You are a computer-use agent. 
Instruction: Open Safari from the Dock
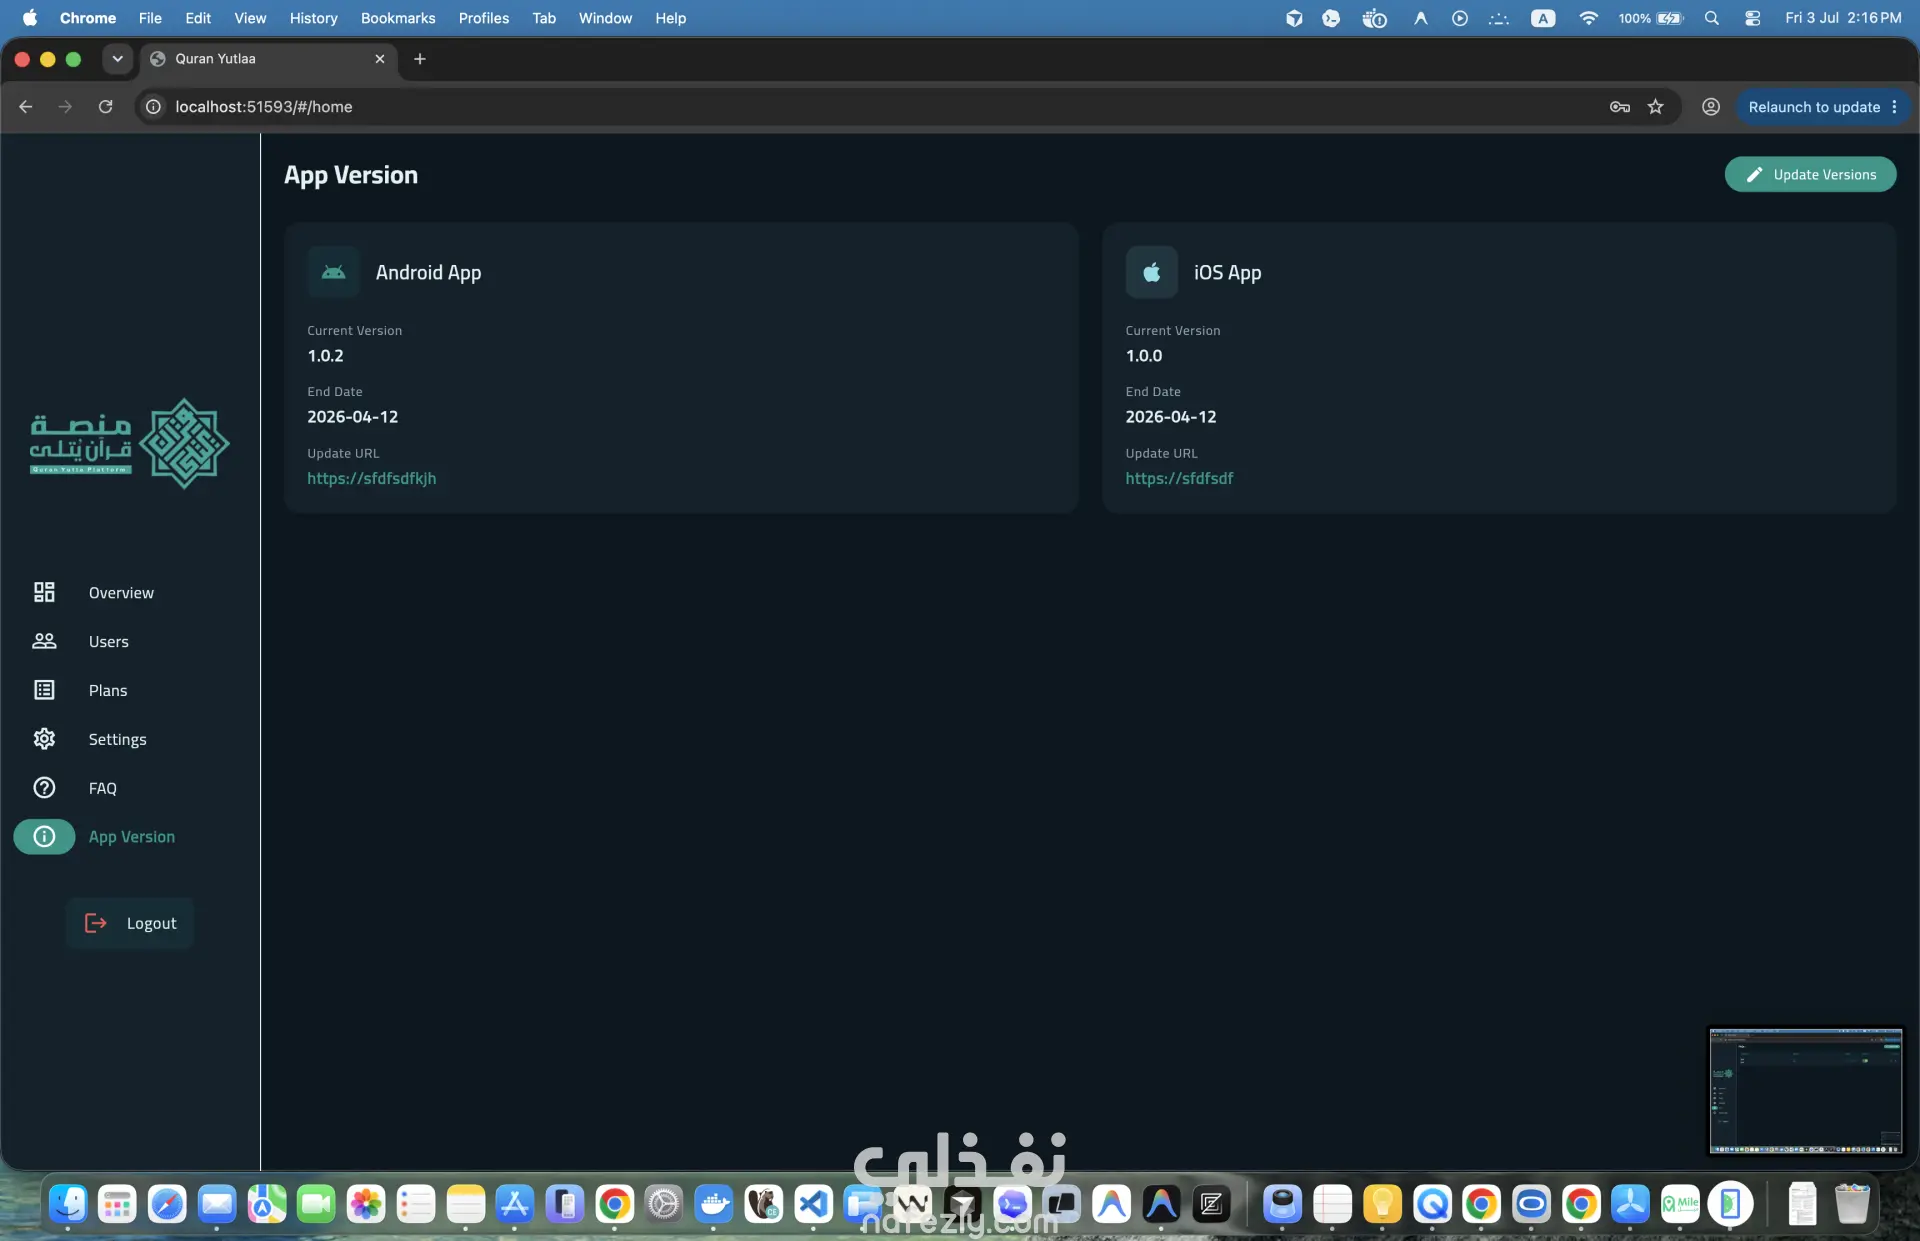coord(167,1204)
